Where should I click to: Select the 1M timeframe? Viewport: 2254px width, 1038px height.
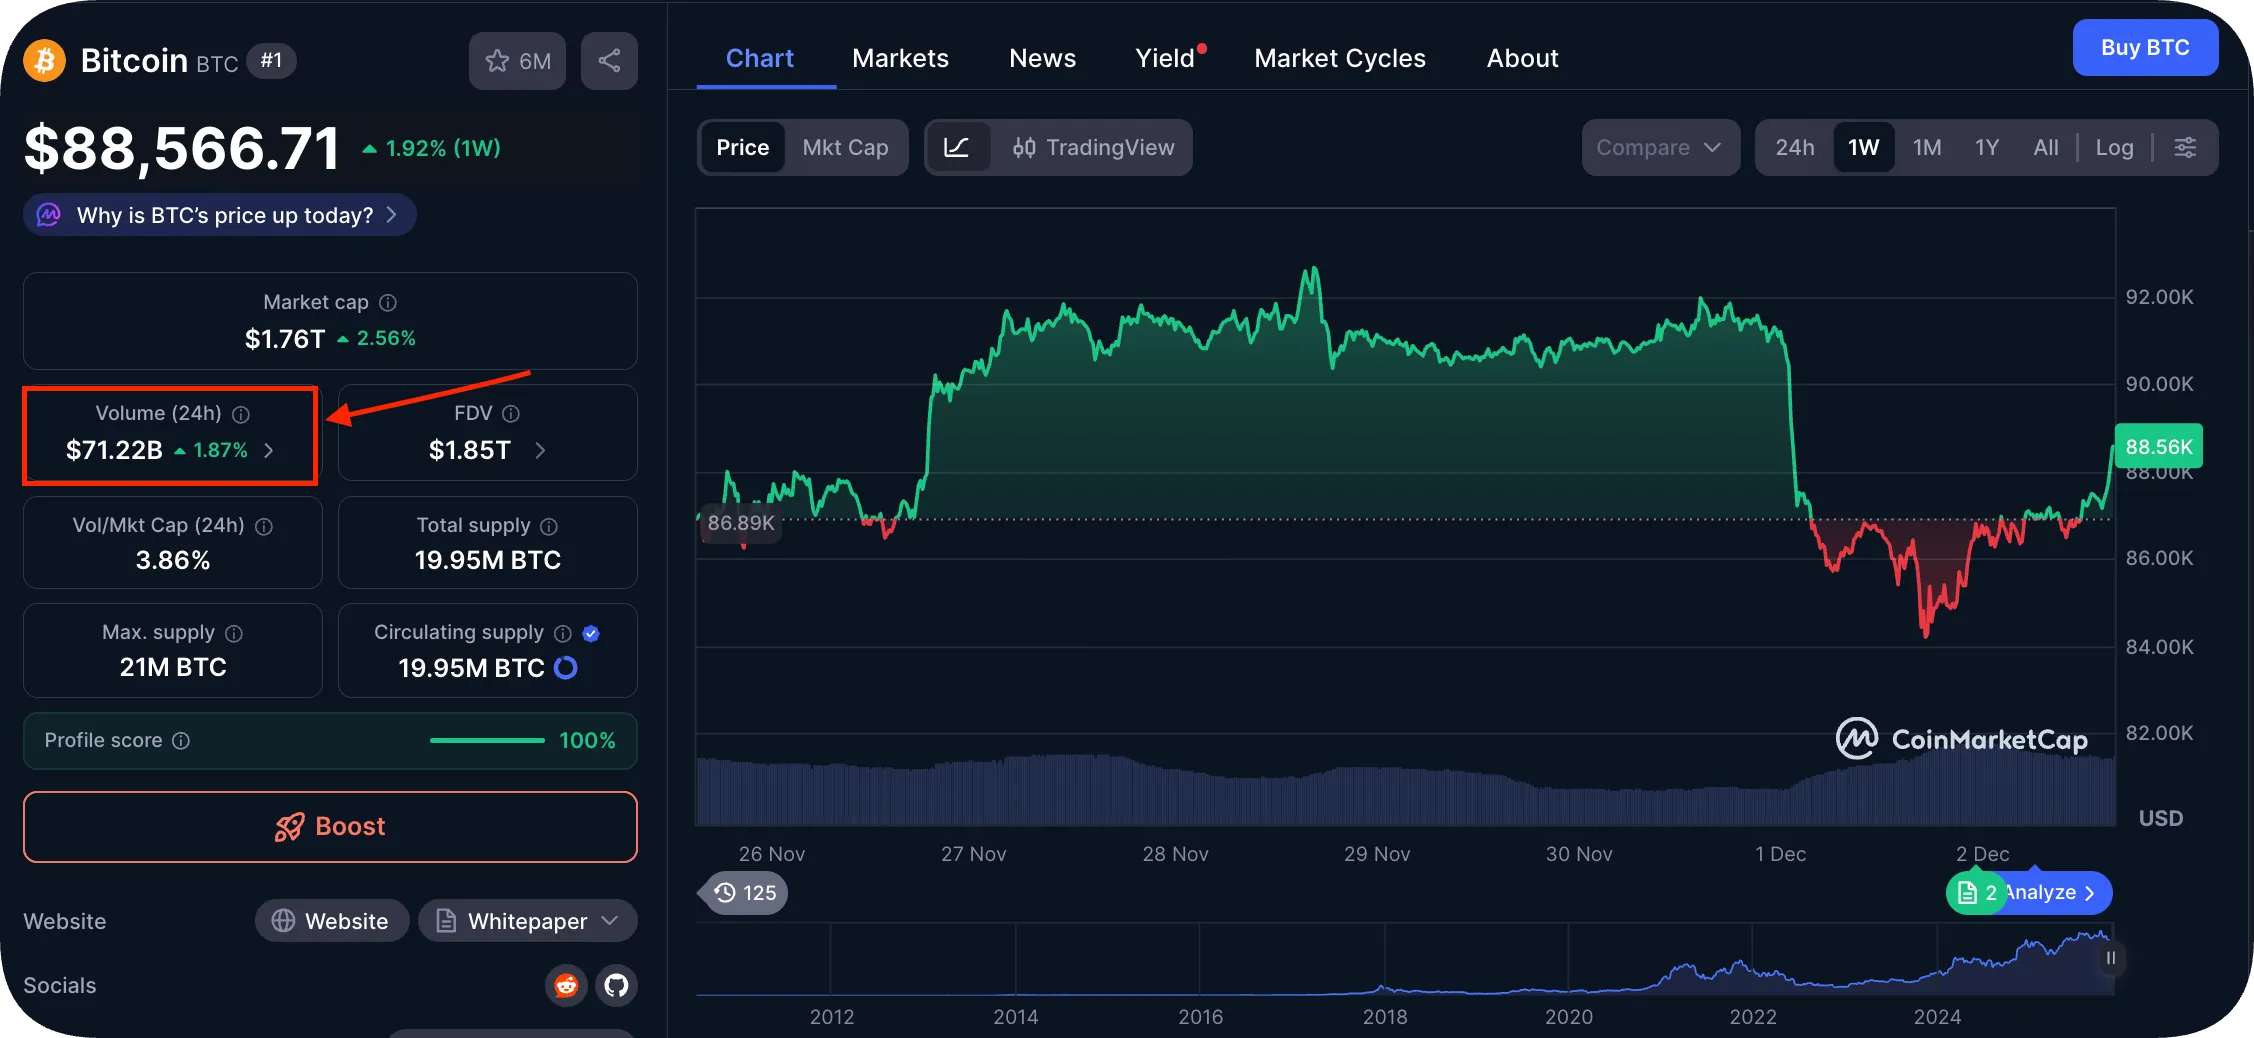1926,147
